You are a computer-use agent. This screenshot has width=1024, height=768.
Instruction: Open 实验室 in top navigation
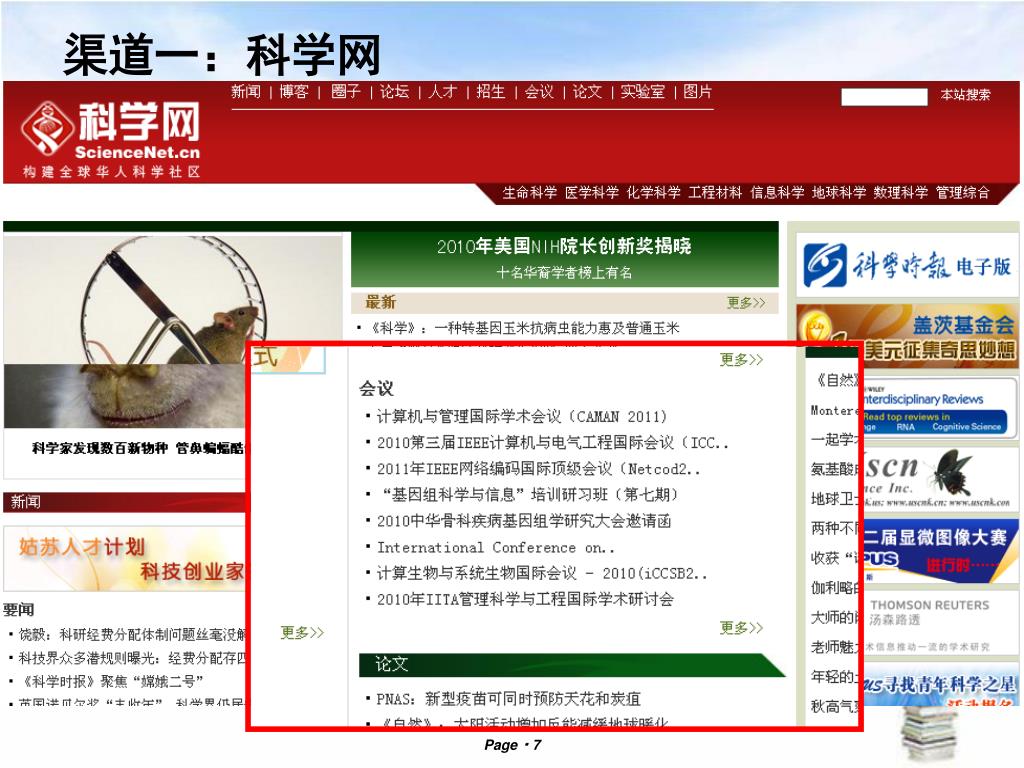(643, 91)
